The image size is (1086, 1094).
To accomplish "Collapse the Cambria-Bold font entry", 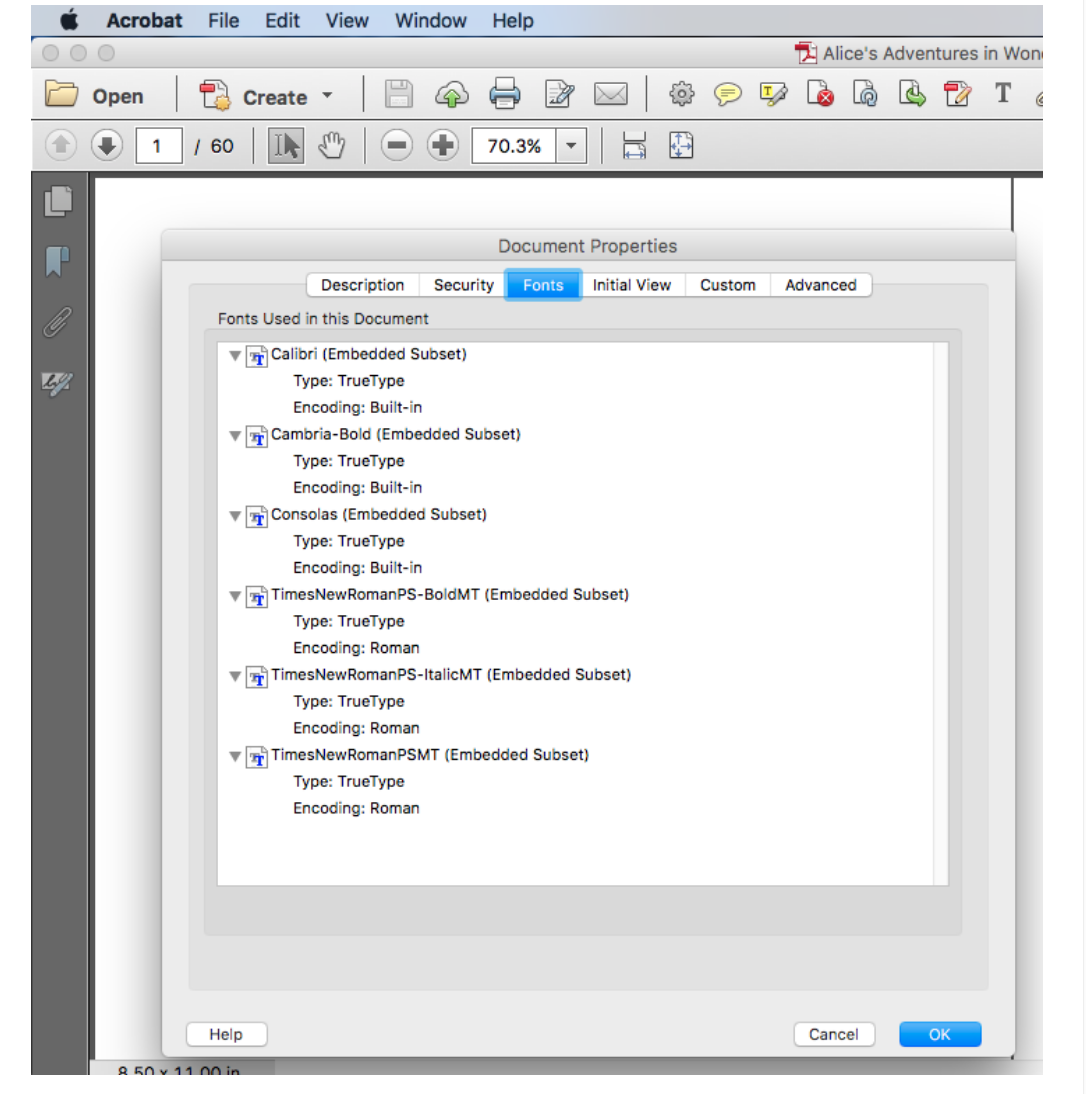I will coord(235,436).
